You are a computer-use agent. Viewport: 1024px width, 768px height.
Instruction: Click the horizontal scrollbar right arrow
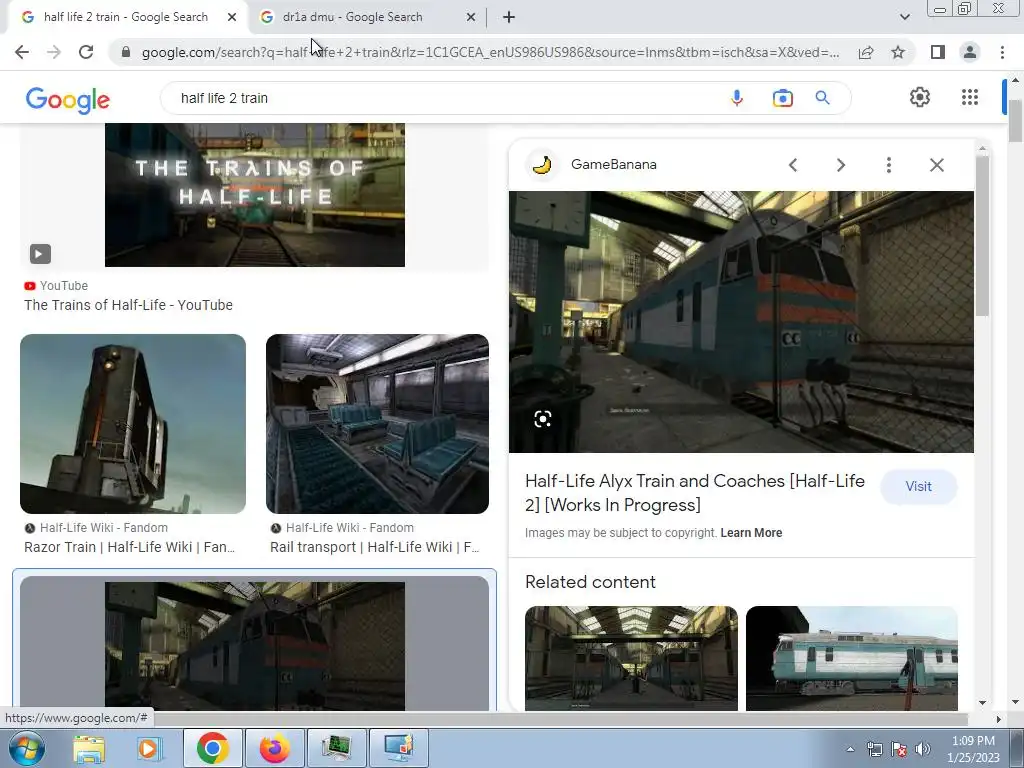coord(998,719)
